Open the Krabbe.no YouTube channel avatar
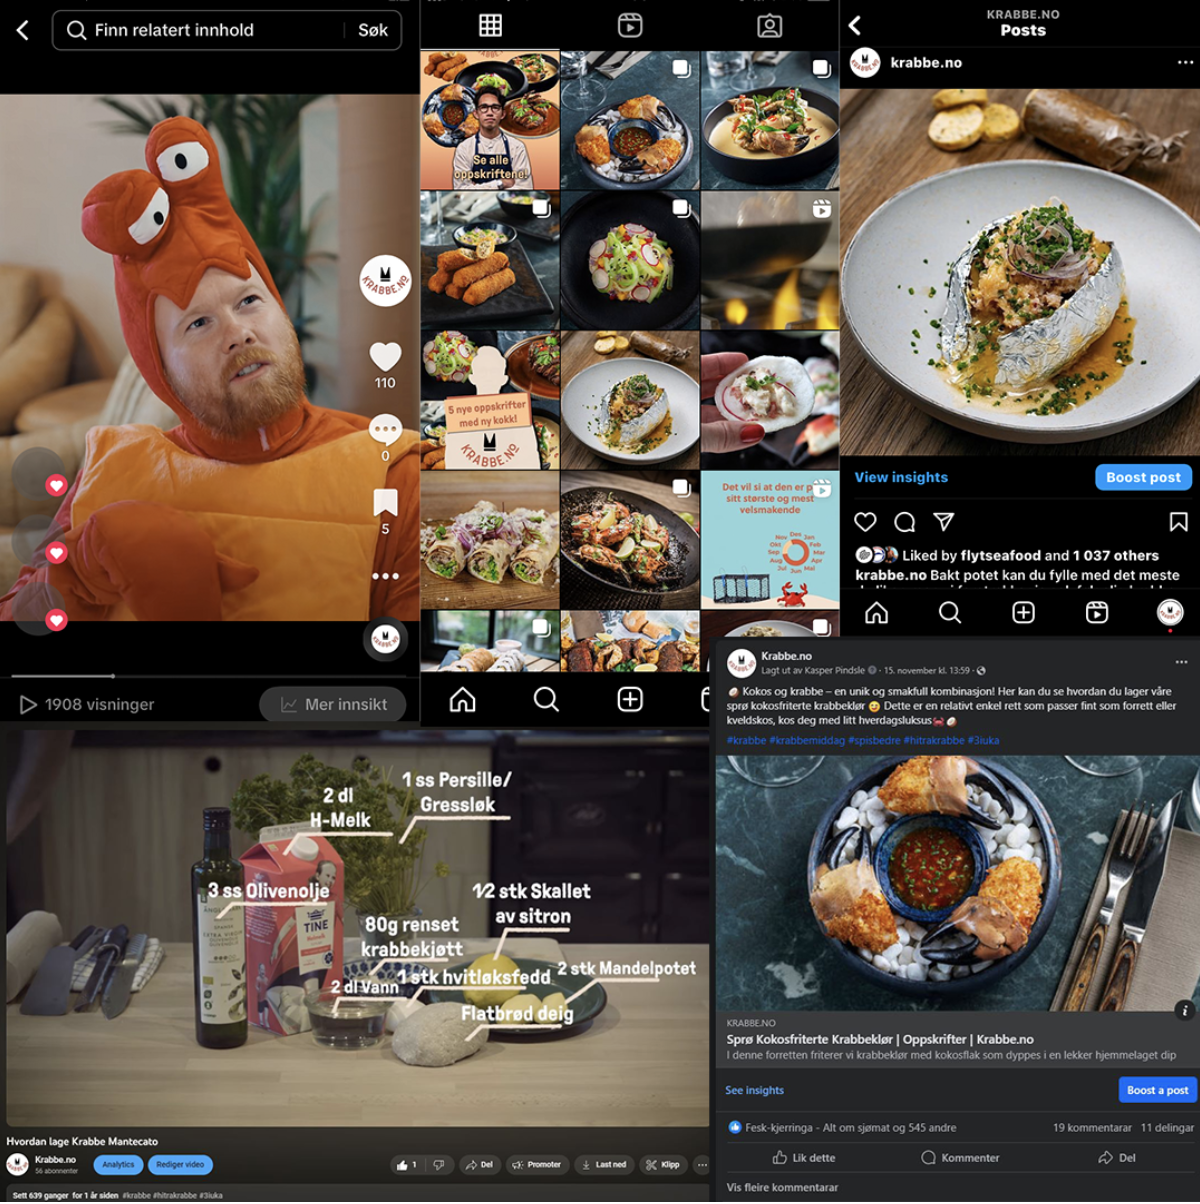This screenshot has width=1200, height=1204. pyautogui.click(x=17, y=1165)
